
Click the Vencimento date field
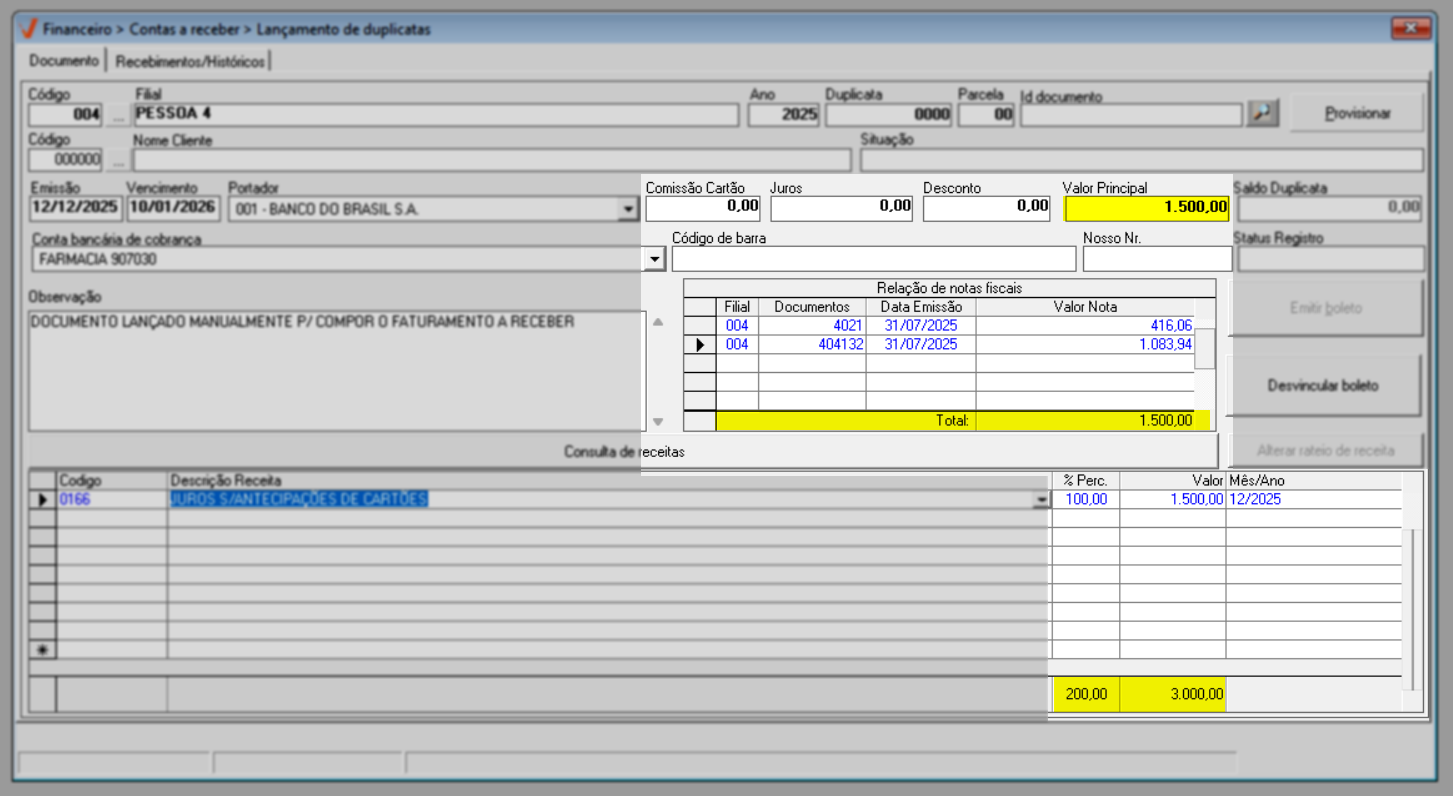click(173, 208)
